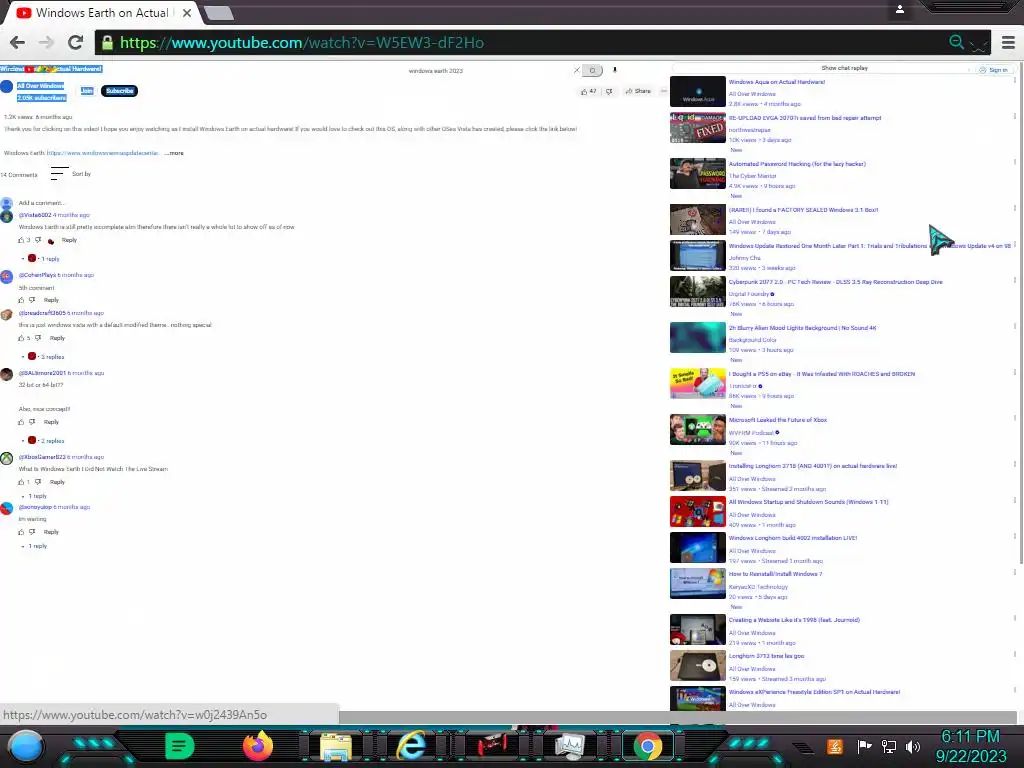Open options for Windows Aqua video

tap(1014, 80)
